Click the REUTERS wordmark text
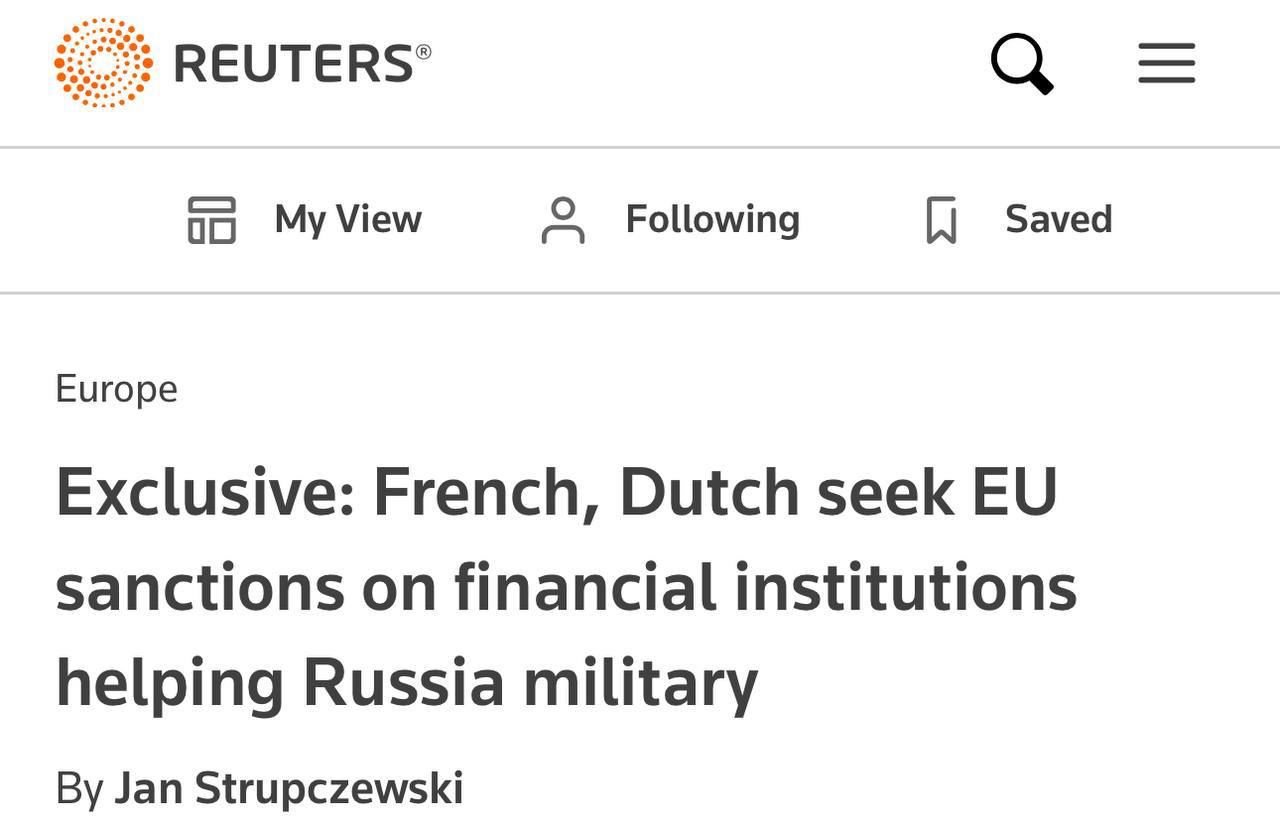The image size is (1280, 830). click(x=294, y=64)
